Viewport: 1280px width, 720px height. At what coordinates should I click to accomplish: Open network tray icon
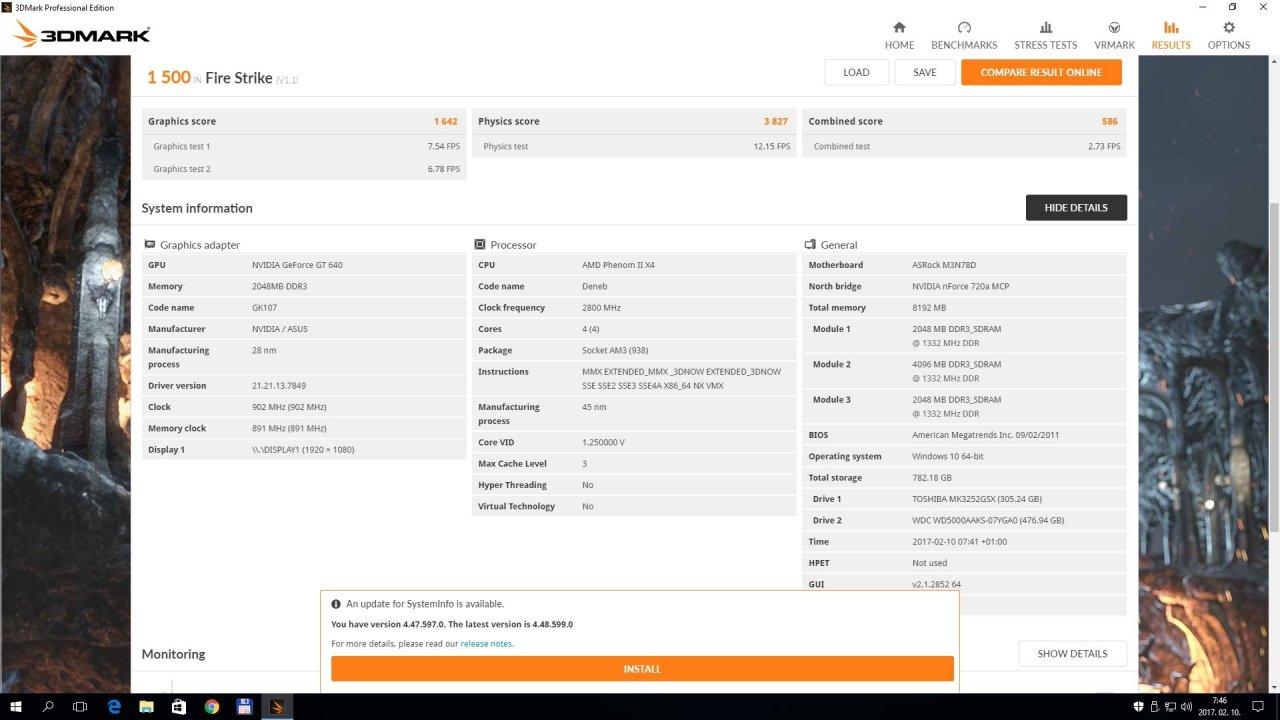[x=1170, y=706]
